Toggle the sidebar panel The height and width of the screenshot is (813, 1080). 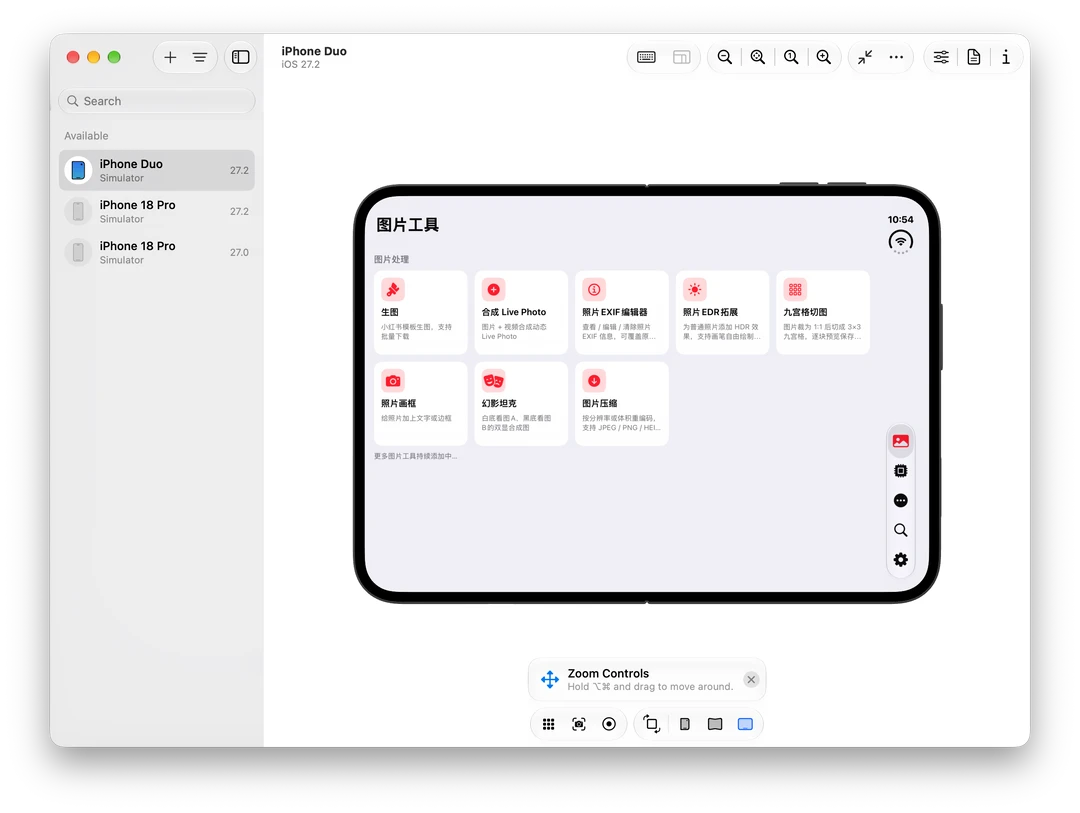point(240,57)
